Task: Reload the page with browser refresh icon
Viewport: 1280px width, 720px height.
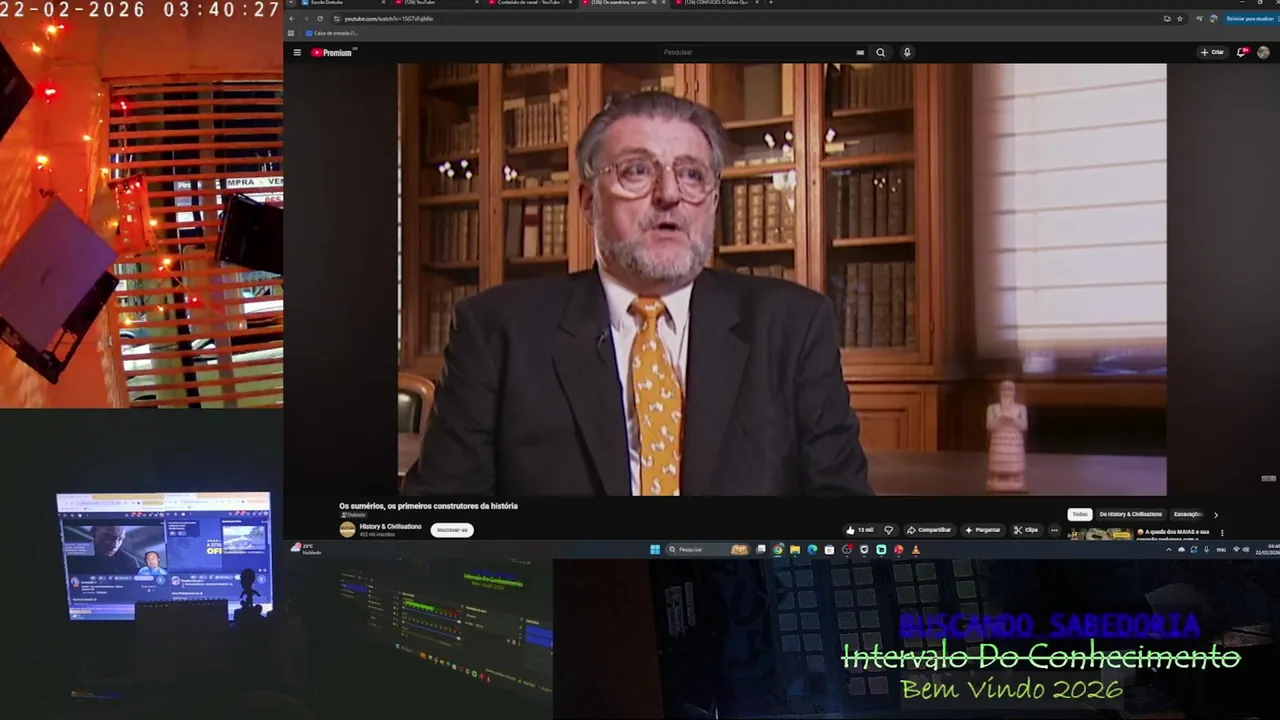Action: pos(320,19)
